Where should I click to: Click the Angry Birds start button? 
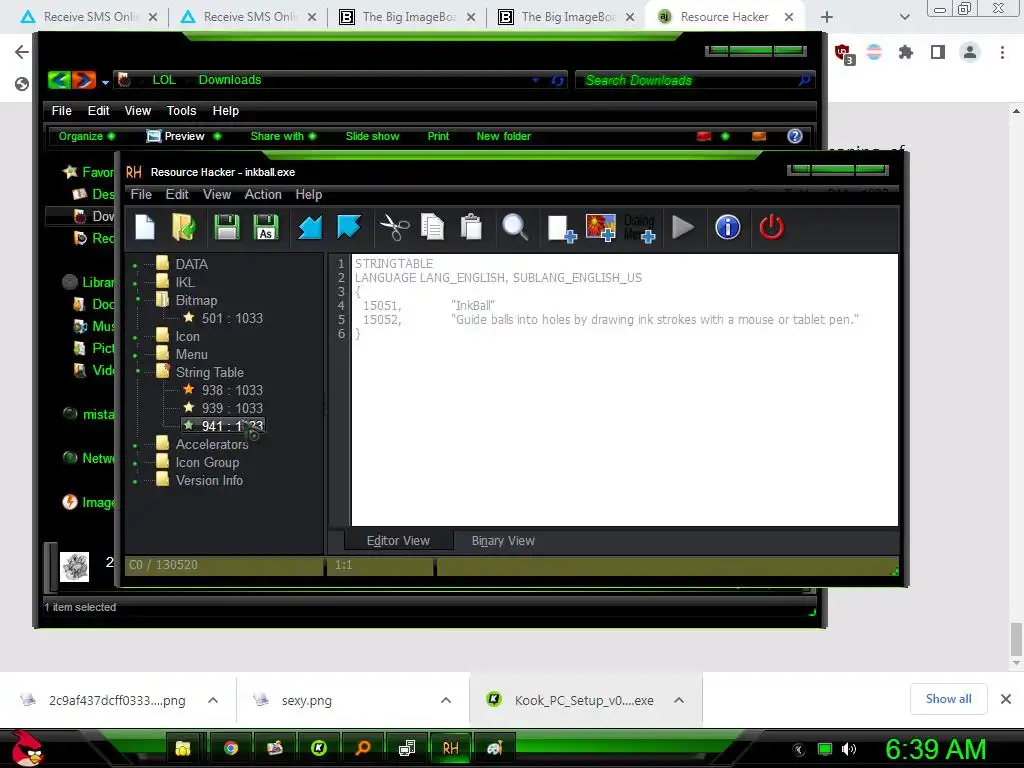[x=26, y=747]
